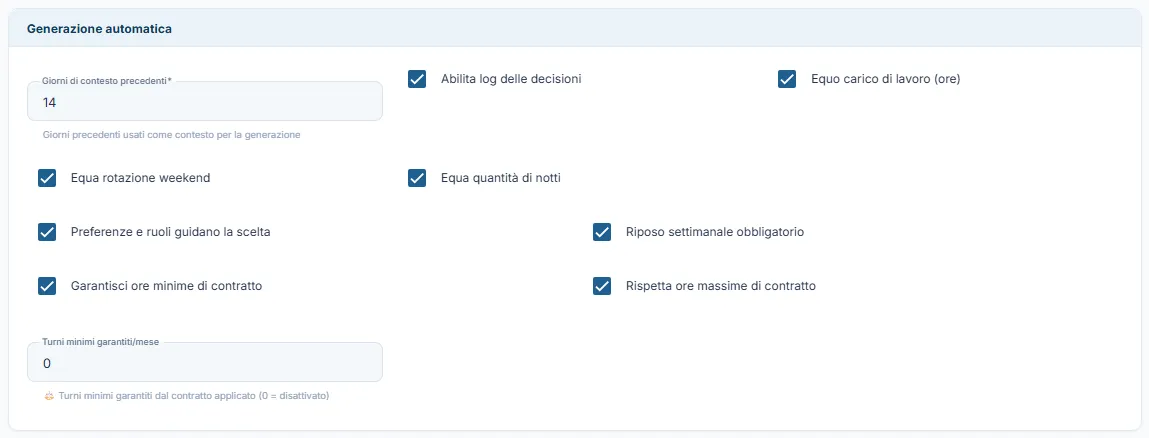Click the 'Equo carico di lavoro (ore)' label text
The height and width of the screenshot is (438, 1149).
pos(885,79)
